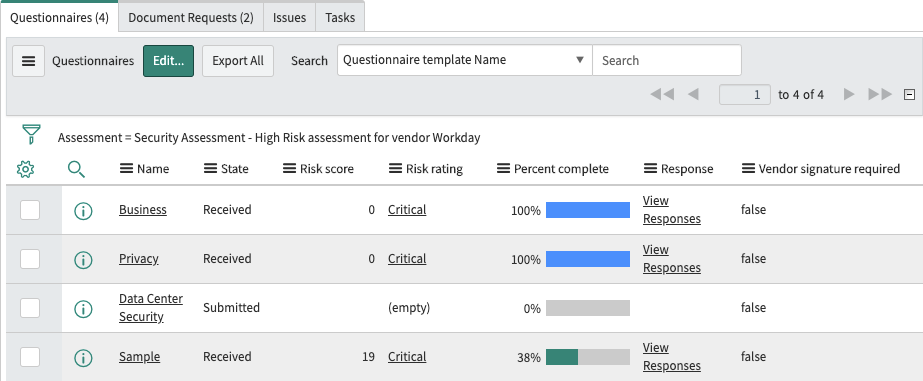923x381 pixels.
Task: Click Sample 38% progress bar
Action: 588,357
